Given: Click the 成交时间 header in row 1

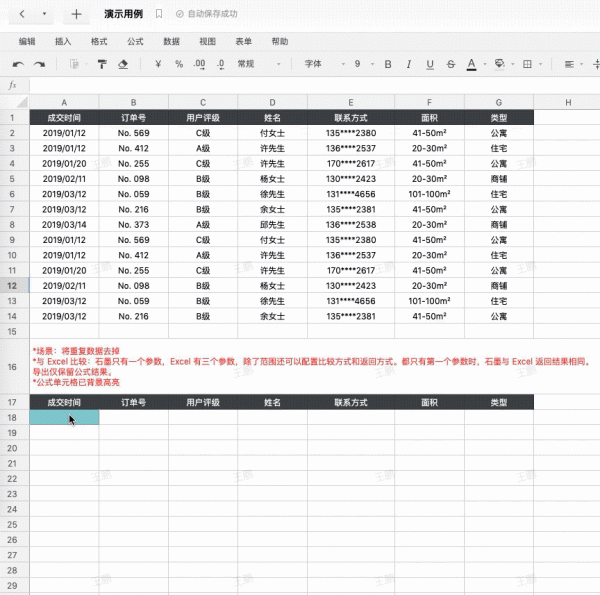Looking at the screenshot, I should [64, 118].
